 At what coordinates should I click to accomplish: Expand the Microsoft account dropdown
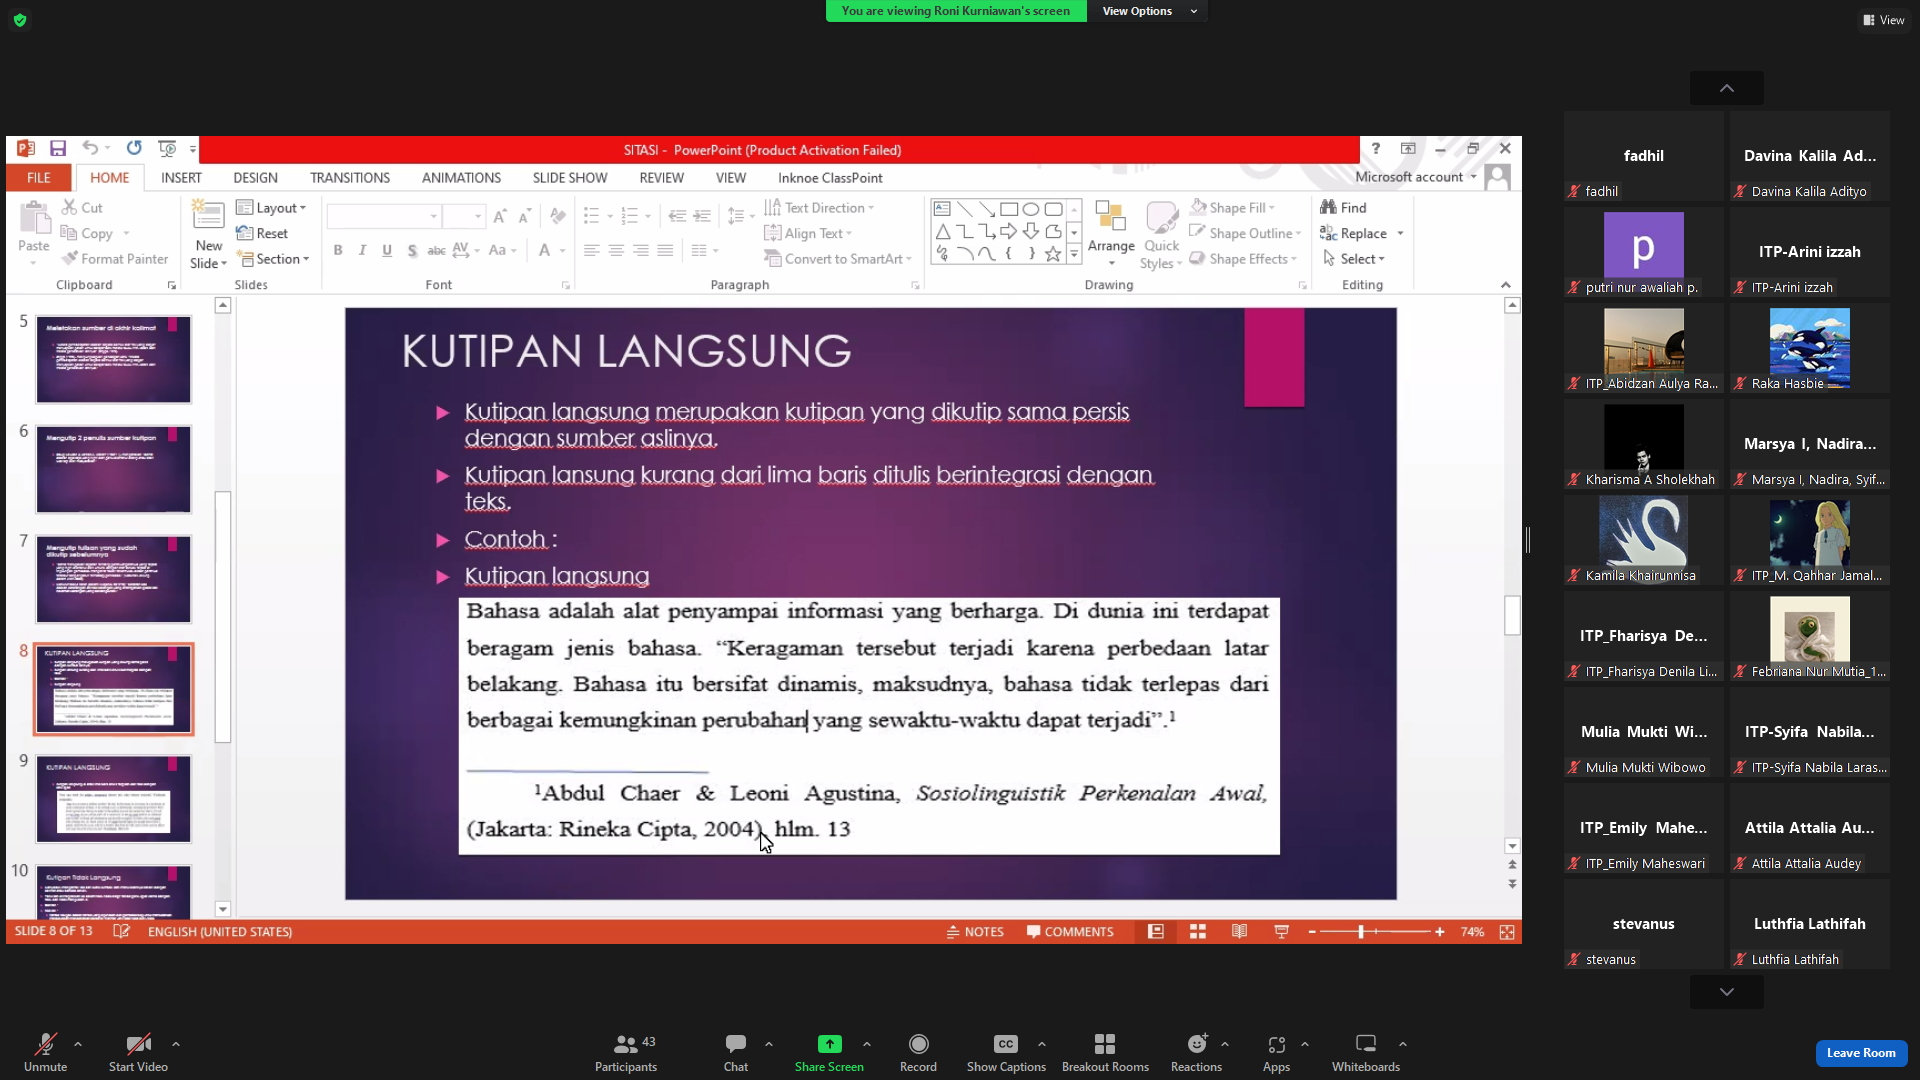(x=1416, y=177)
